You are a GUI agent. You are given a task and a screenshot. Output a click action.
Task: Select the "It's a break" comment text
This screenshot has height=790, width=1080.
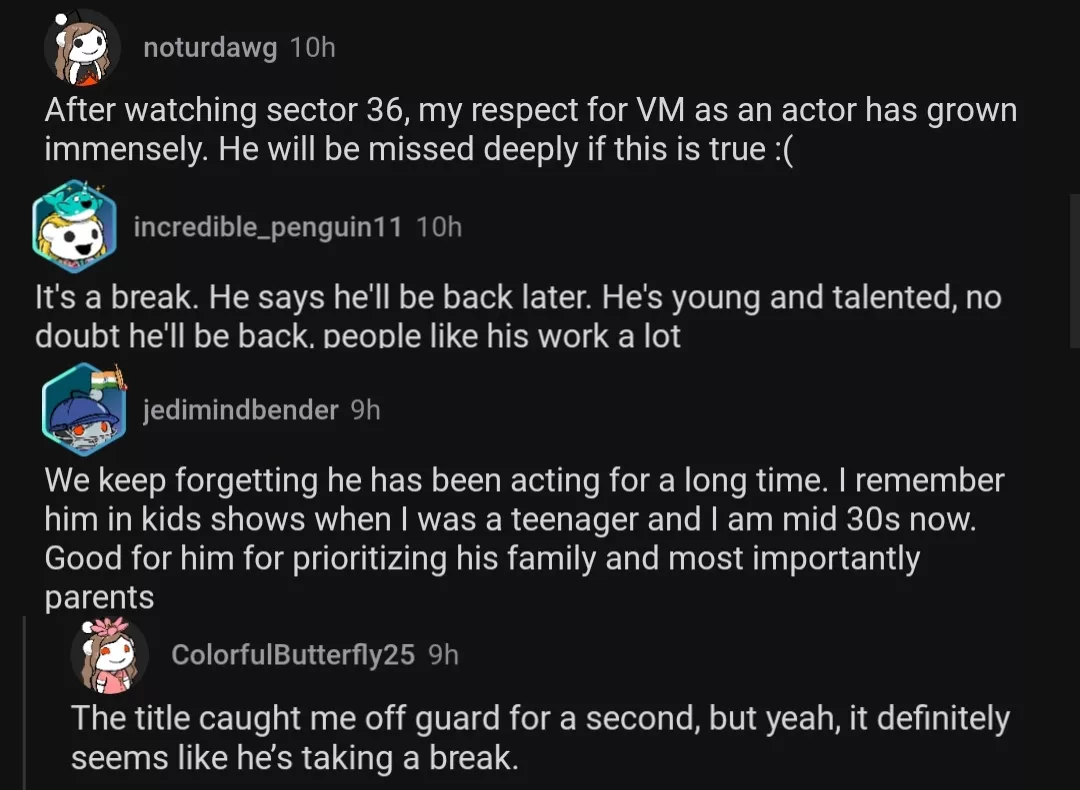pyautogui.click(x=518, y=316)
